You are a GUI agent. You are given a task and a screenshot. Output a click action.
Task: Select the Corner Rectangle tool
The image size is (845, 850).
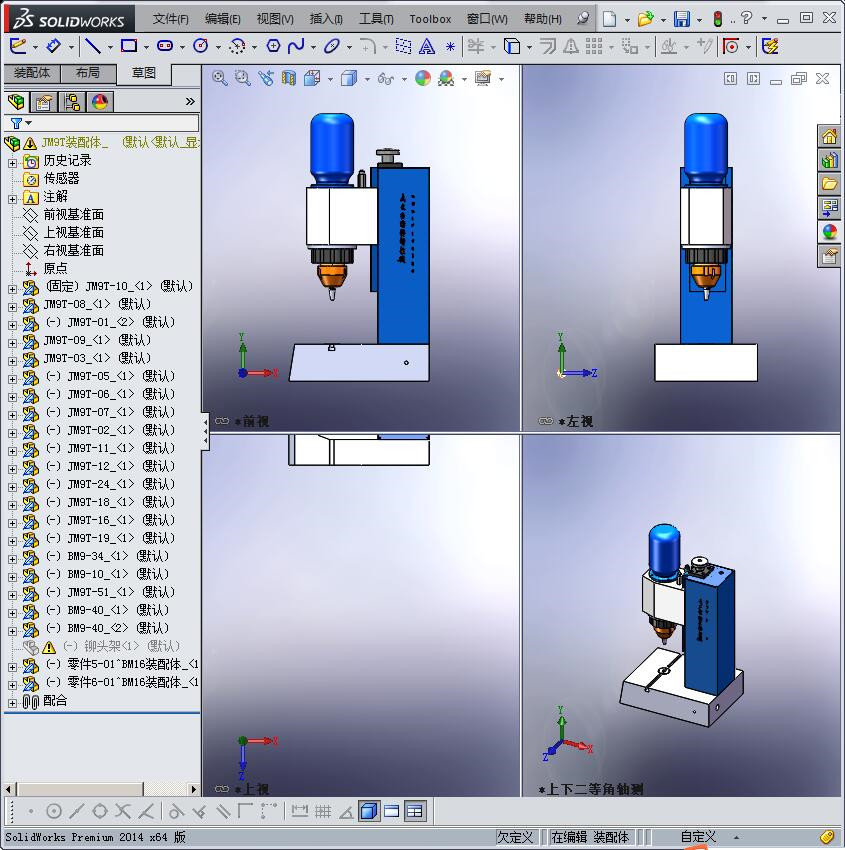point(128,47)
